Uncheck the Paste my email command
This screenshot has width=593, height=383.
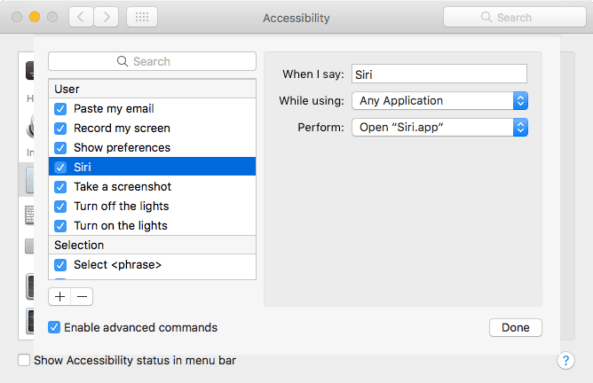60,109
